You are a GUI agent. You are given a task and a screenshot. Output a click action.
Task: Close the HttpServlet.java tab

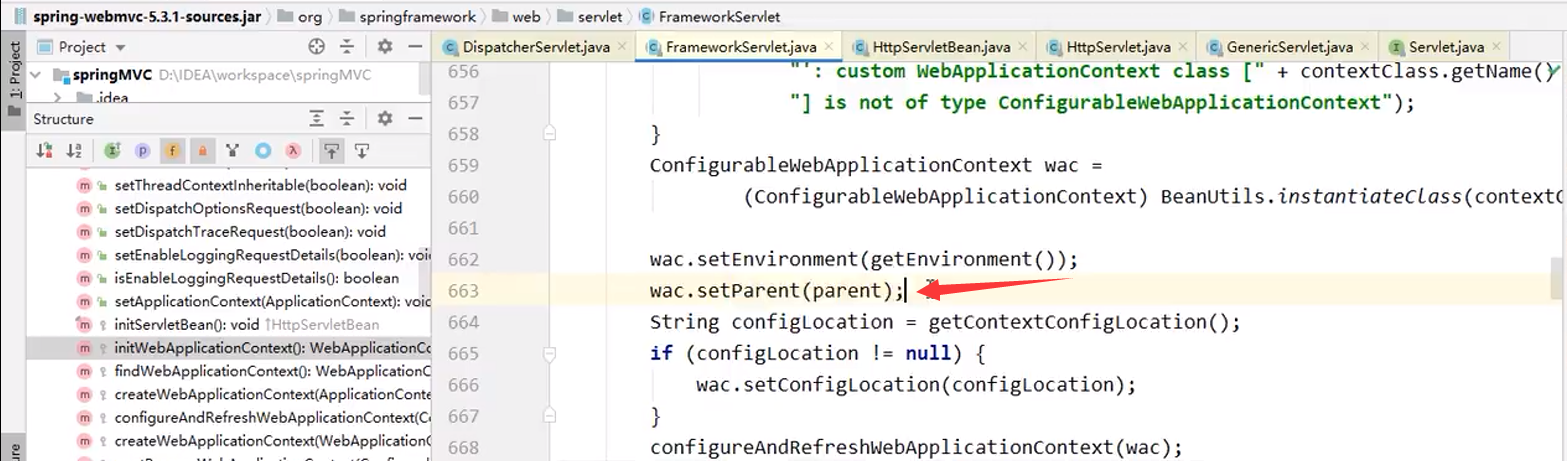pyautogui.click(x=1182, y=47)
